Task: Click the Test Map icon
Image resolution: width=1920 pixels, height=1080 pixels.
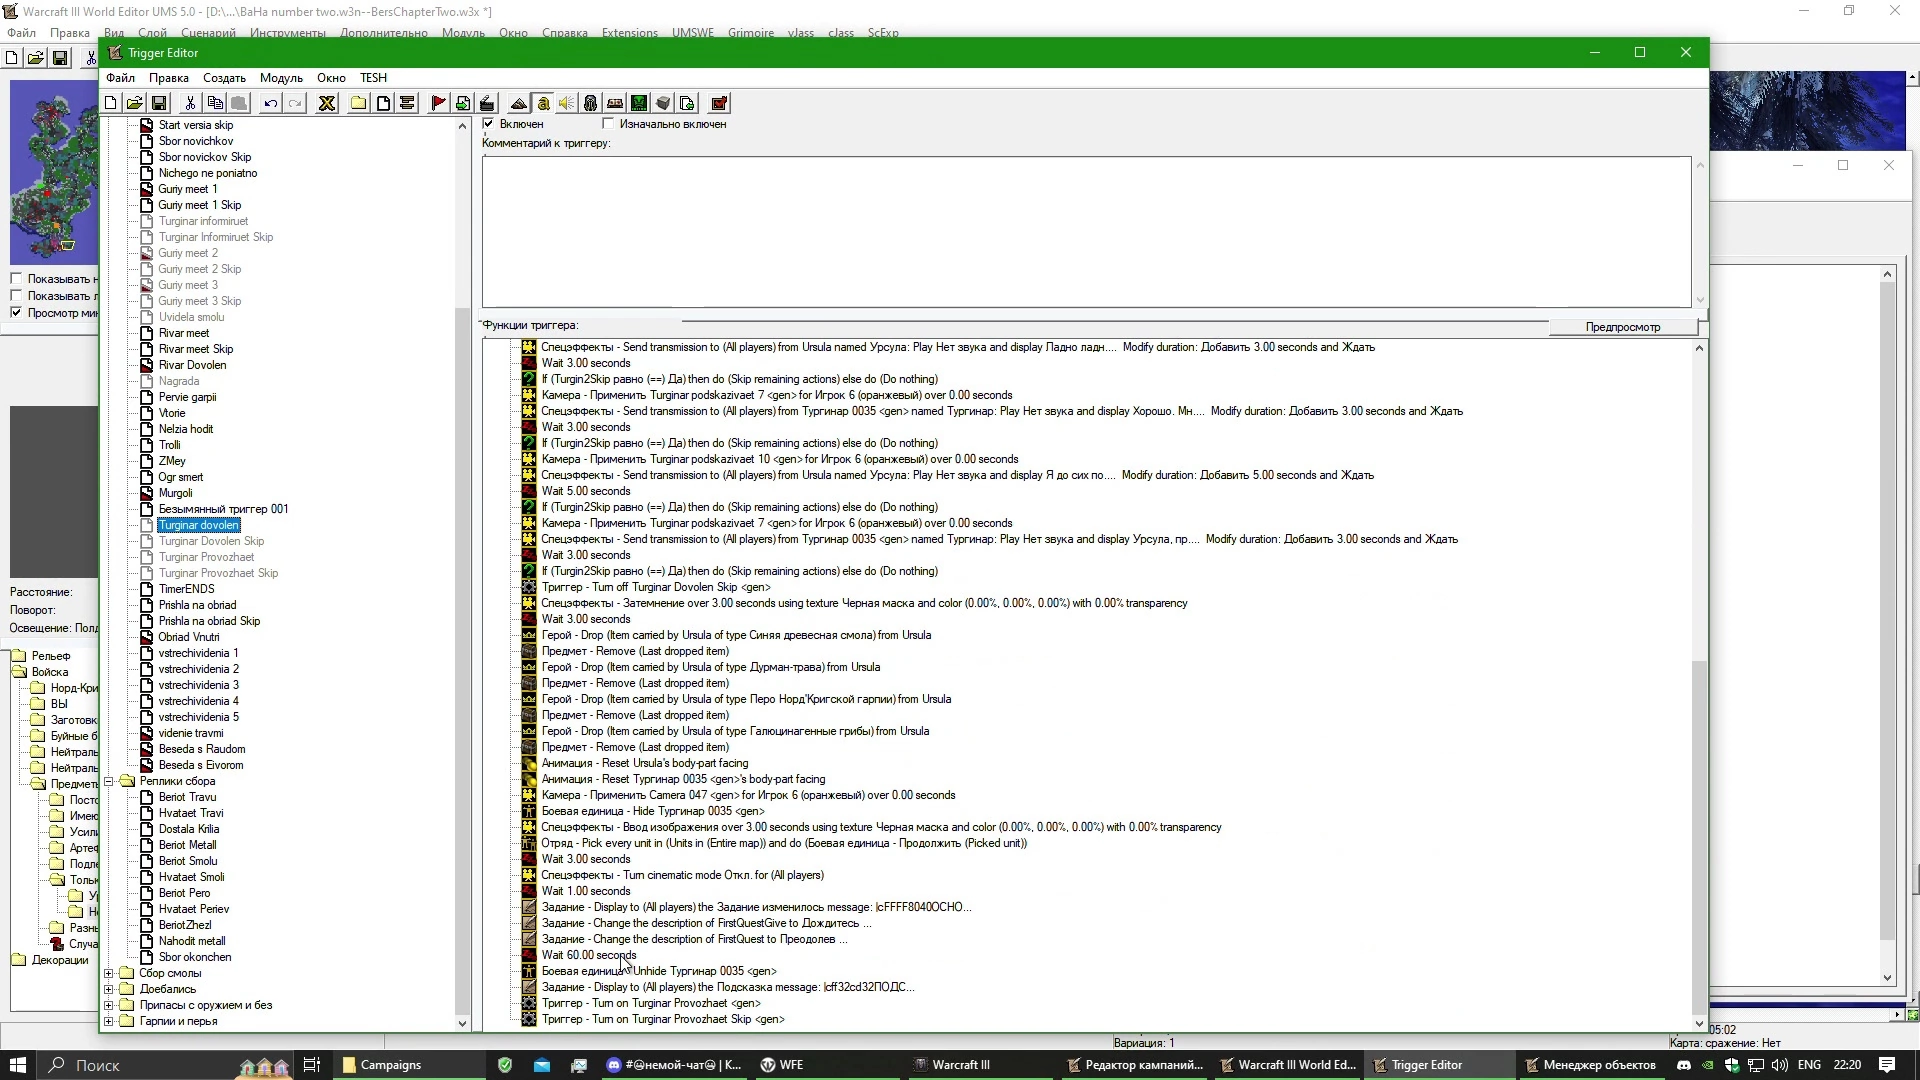Action: (x=719, y=103)
